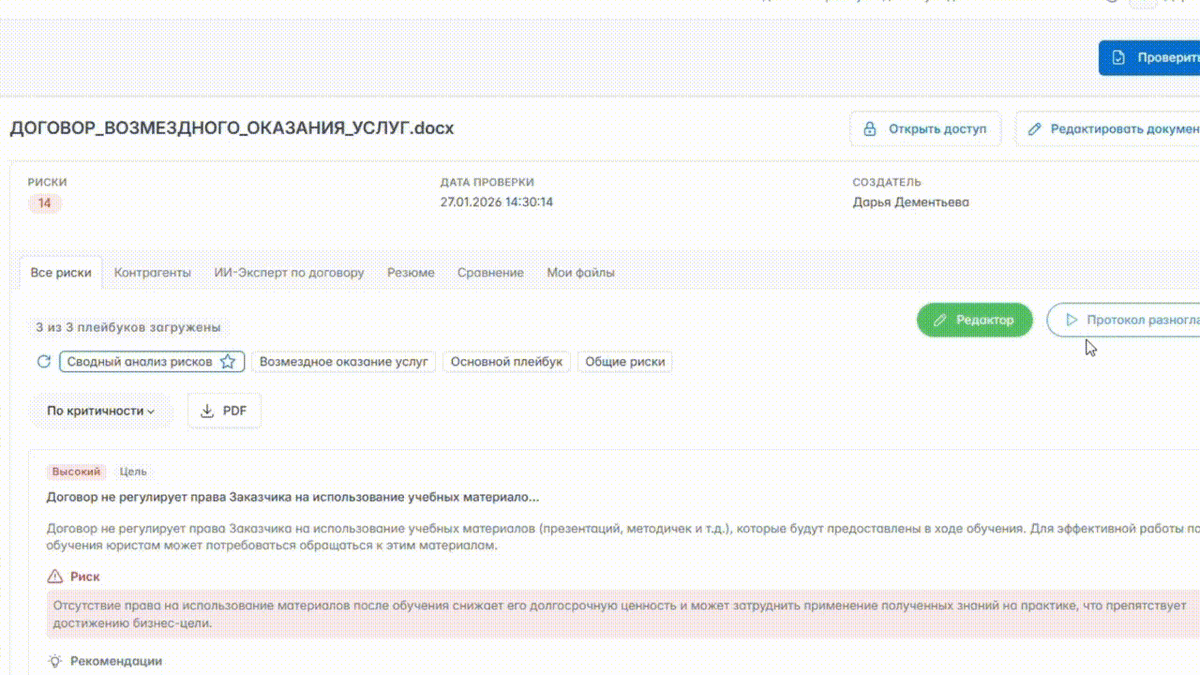Open the Контрагенты tab
The width and height of the screenshot is (1200, 675).
click(x=152, y=272)
